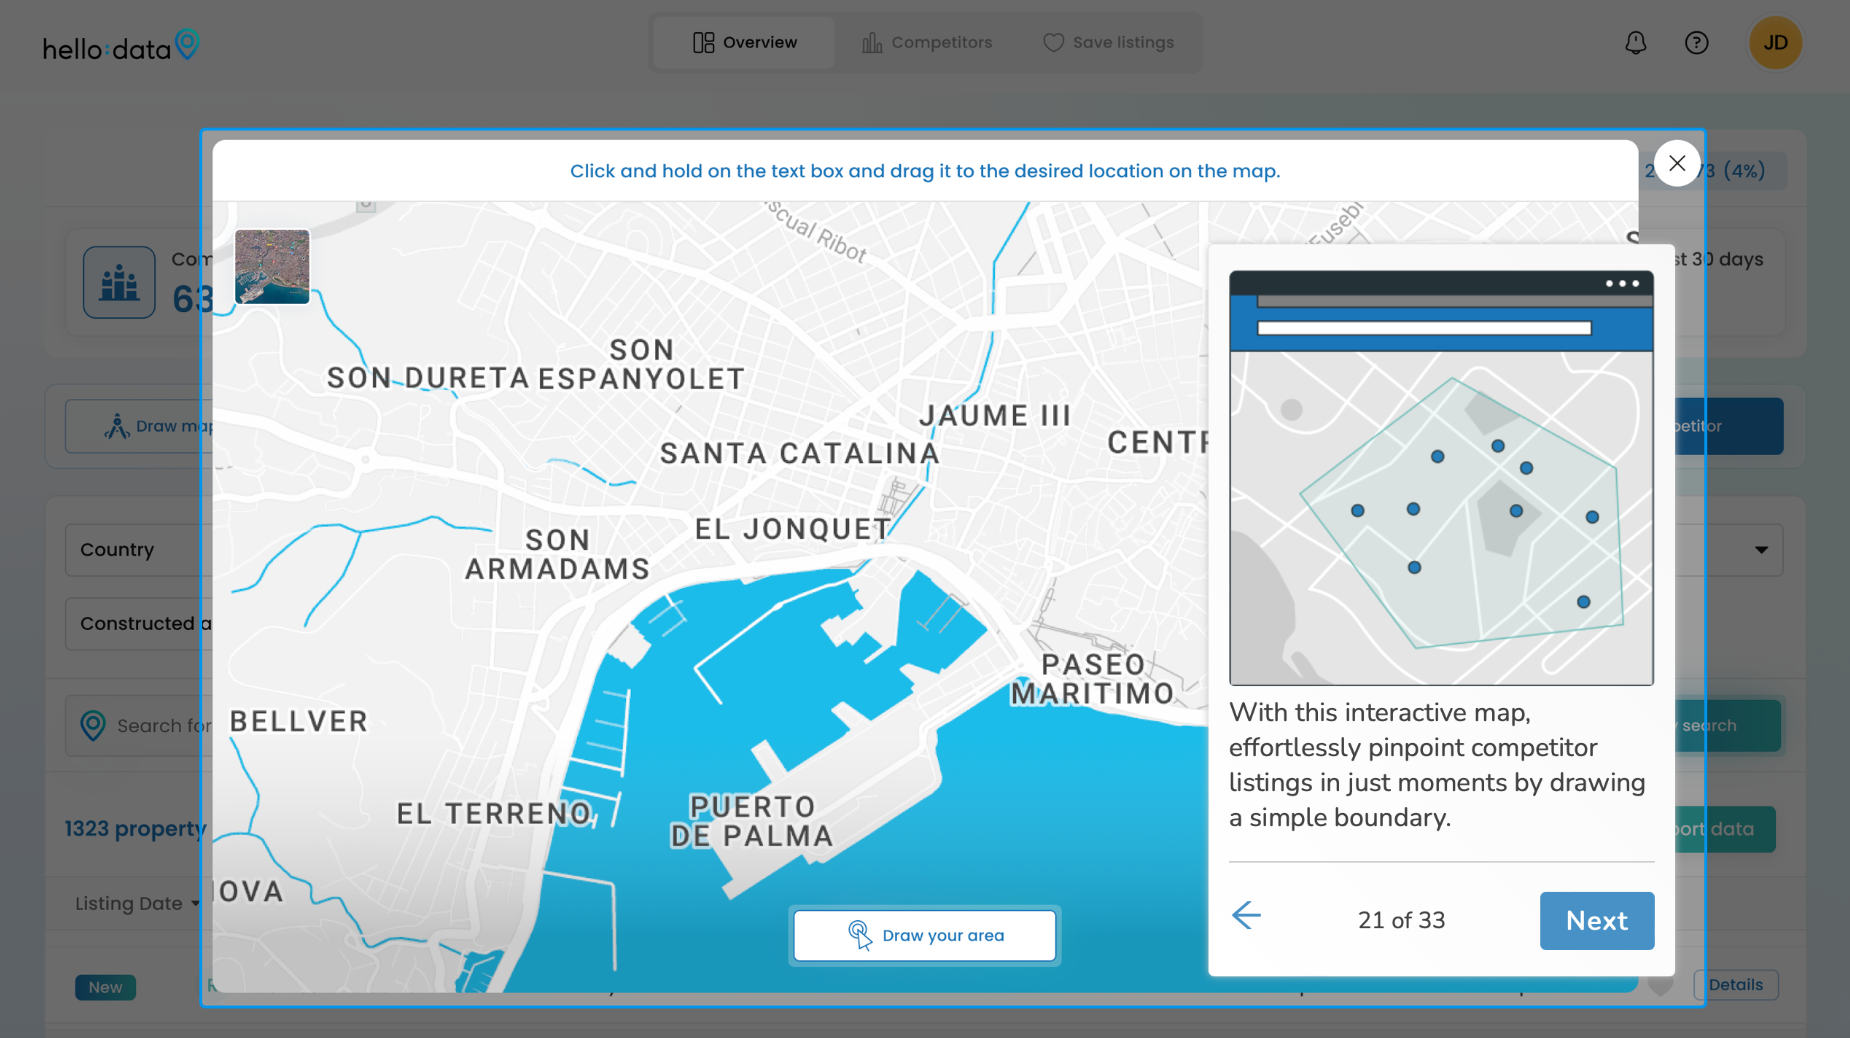
Task: Click the El Terreno map label
Action: pos(494,814)
